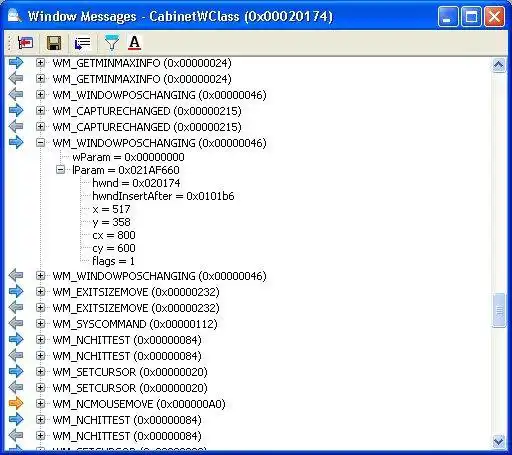Click gray arrow beside WM_SYSCOMMAND
Screen dimensions: 512x455
coord(16,323)
